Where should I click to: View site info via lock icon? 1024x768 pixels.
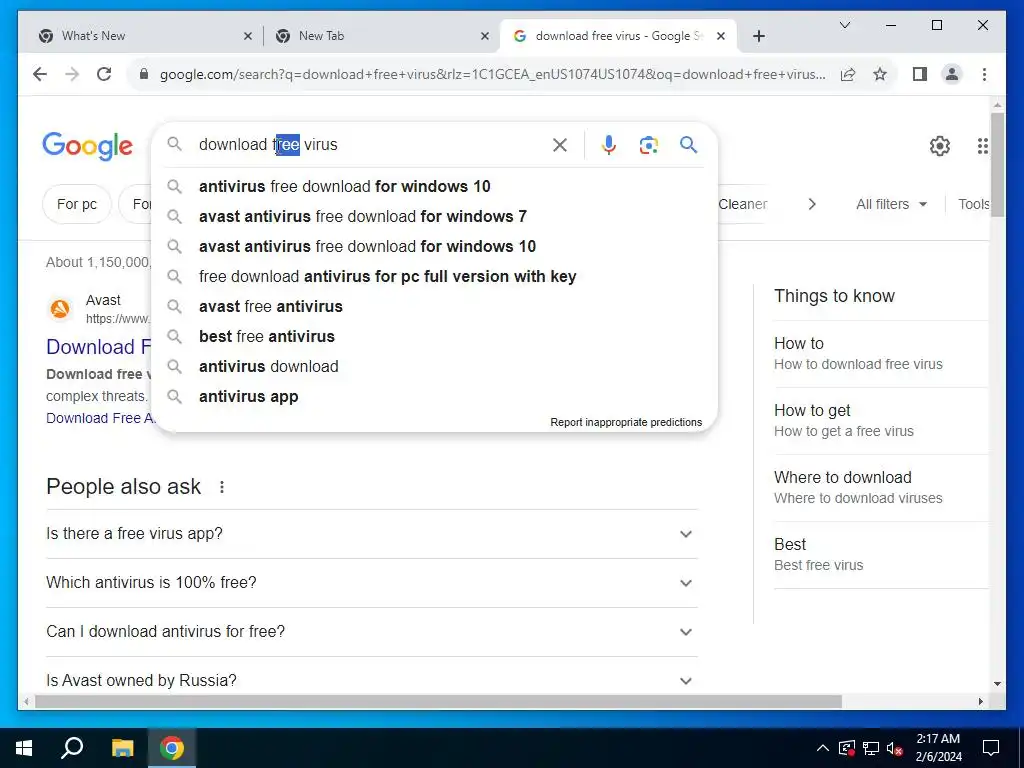click(144, 74)
